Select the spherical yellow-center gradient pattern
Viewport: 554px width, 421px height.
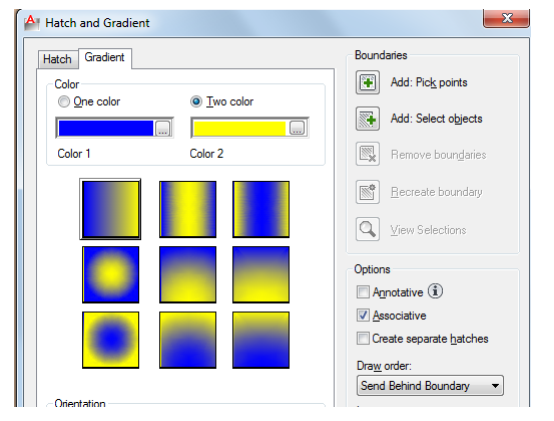point(111,274)
